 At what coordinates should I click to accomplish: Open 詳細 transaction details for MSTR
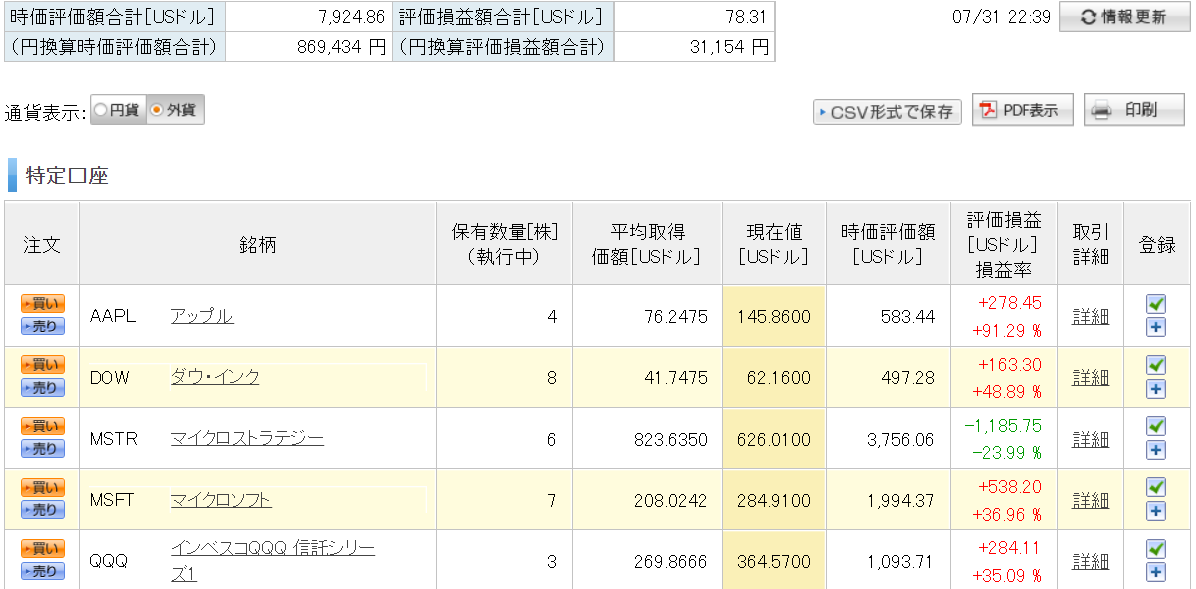(x=1091, y=439)
